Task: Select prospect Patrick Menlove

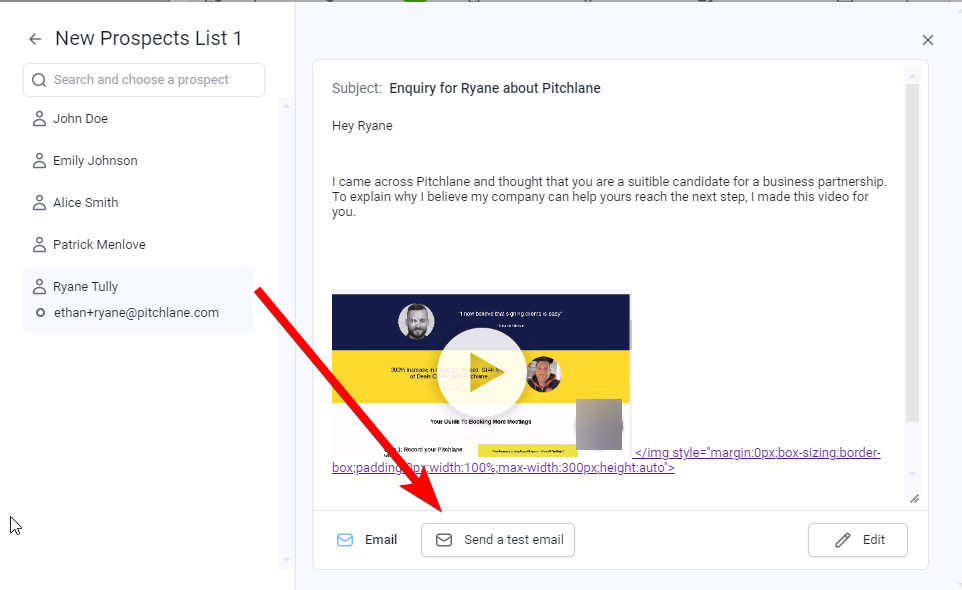Action: tap(99, 245)
